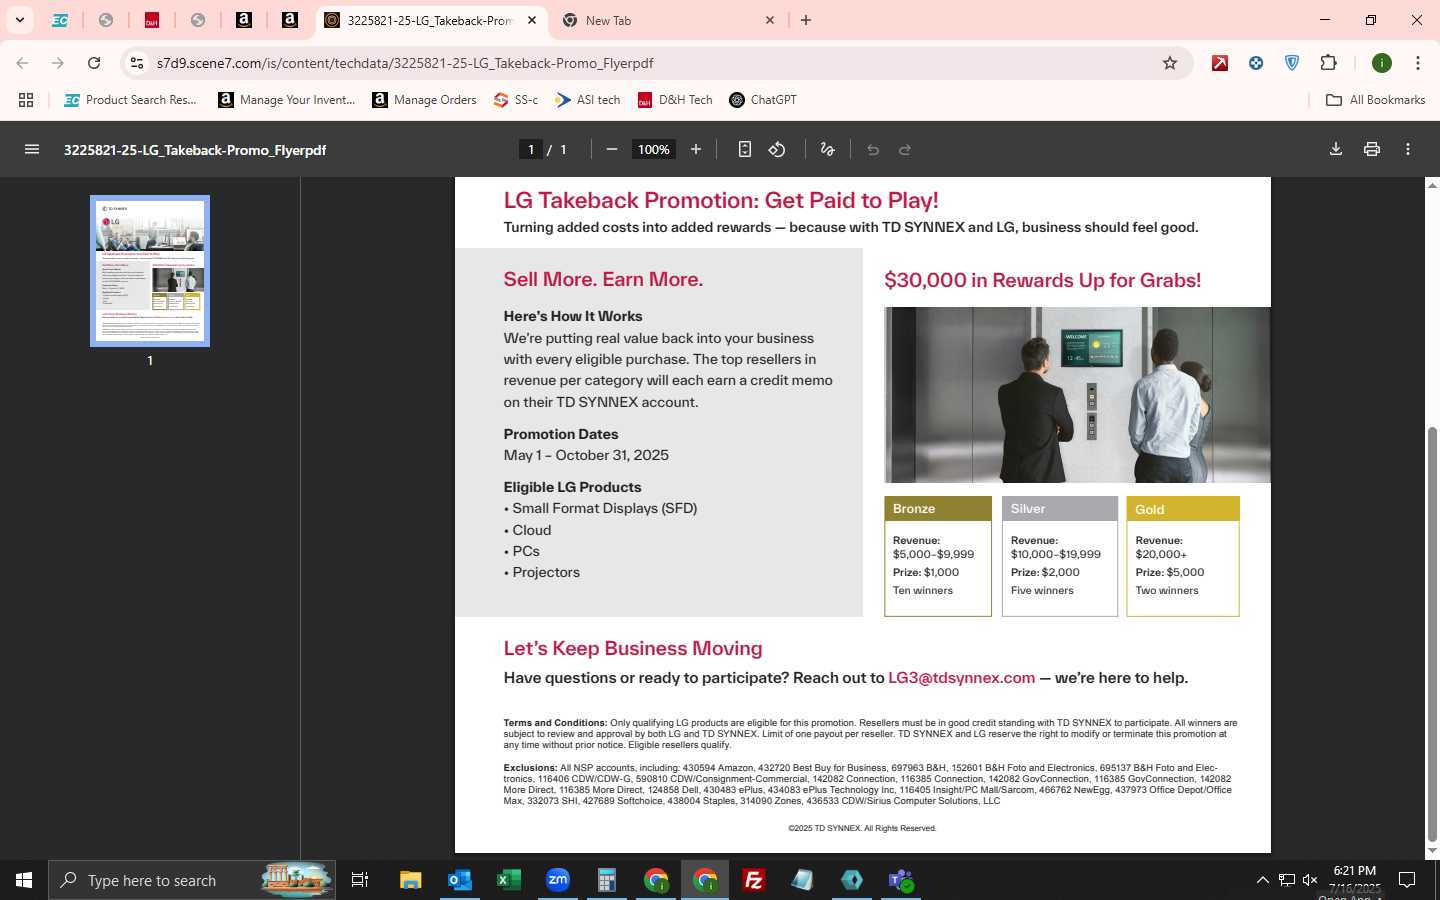Click the 100% zoom level field
Viewport: 1440px width, 900px height.
pyautogui.click(x=654, y=149)
